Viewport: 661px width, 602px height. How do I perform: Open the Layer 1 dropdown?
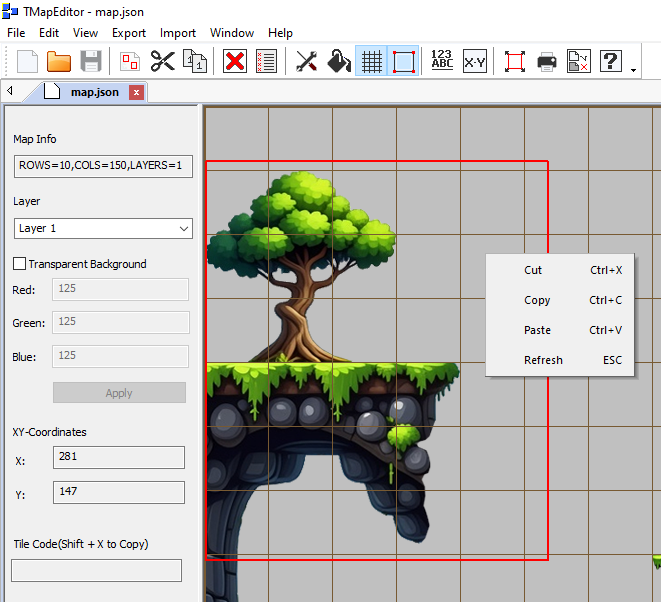click(103, 228)
